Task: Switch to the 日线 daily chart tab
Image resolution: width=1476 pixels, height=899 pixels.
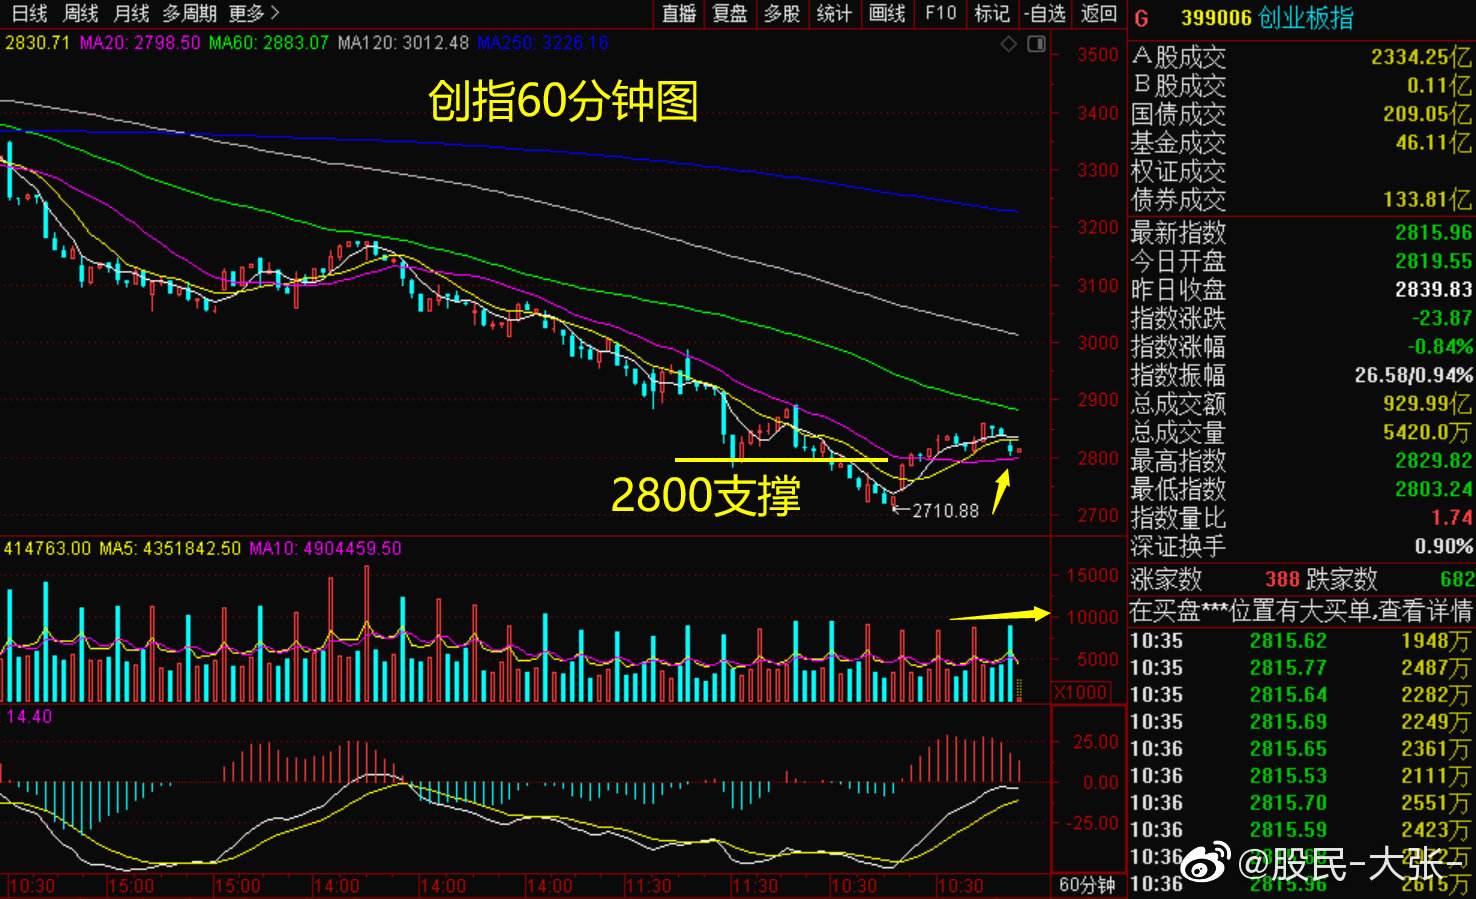Action: (29, 13)
